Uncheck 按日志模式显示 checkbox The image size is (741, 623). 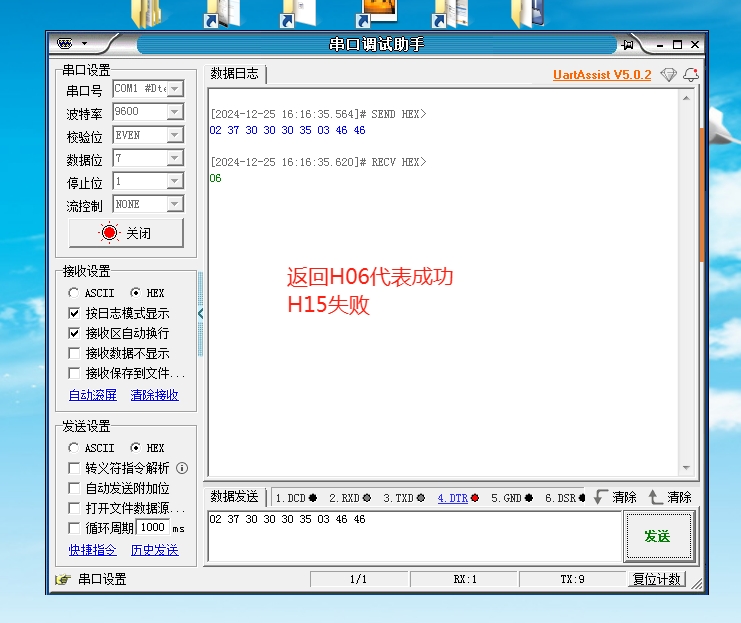[x=74, y=313]
